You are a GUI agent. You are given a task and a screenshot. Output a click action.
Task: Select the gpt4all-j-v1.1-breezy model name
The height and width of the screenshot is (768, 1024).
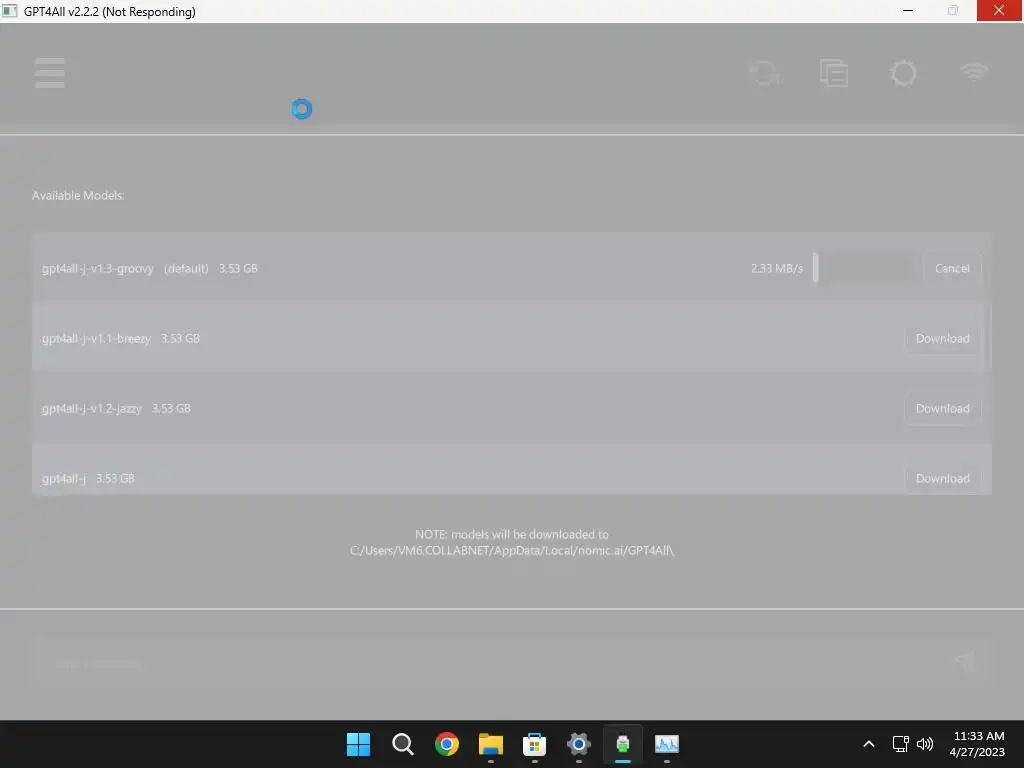coord(96,338)
